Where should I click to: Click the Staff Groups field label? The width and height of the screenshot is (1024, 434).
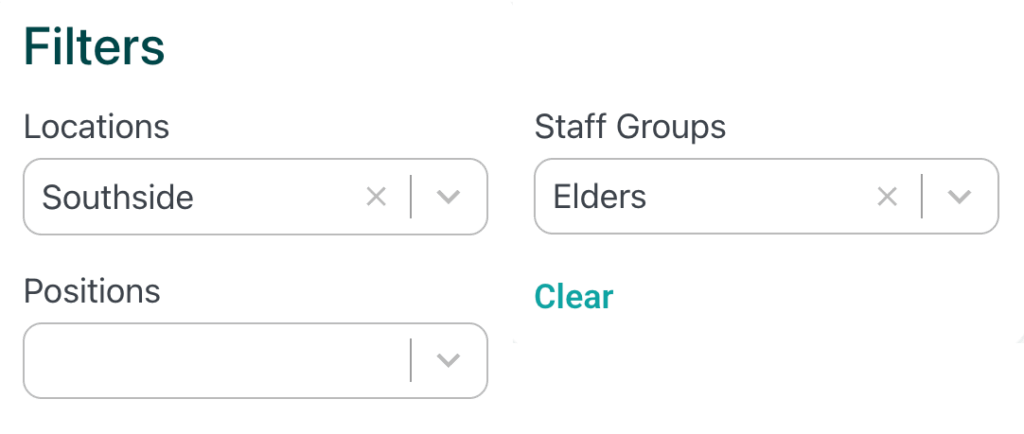[x=630, y=127]
